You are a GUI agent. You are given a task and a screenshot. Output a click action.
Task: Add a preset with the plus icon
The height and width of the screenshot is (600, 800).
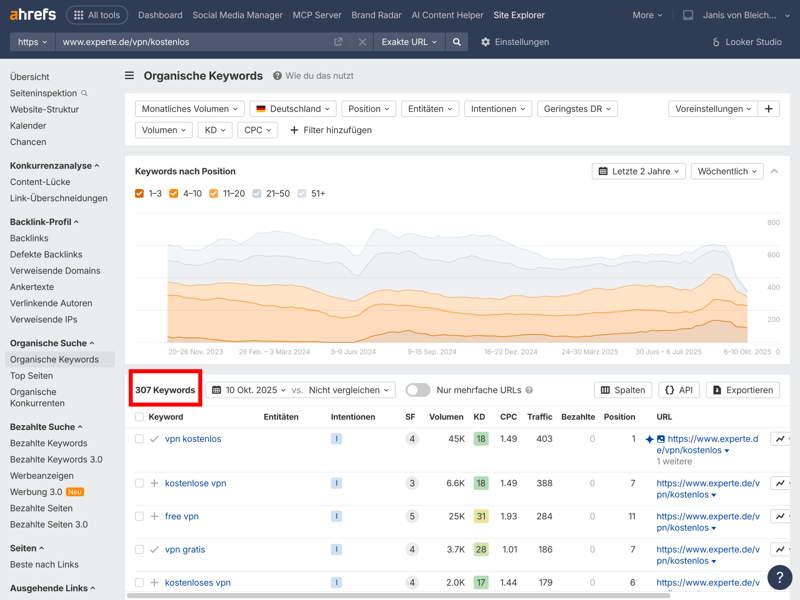(x=768, y=109)
